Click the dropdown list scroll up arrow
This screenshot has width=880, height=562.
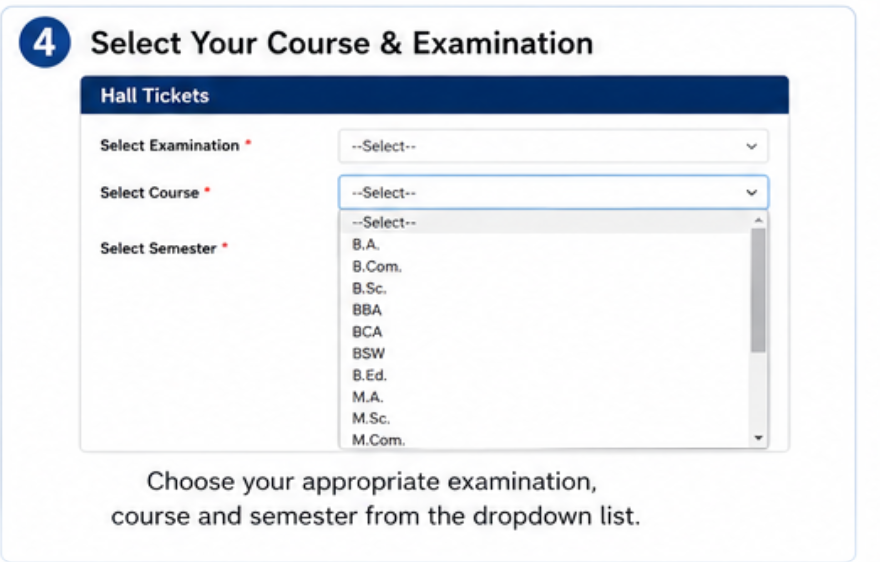coord(759,220)
